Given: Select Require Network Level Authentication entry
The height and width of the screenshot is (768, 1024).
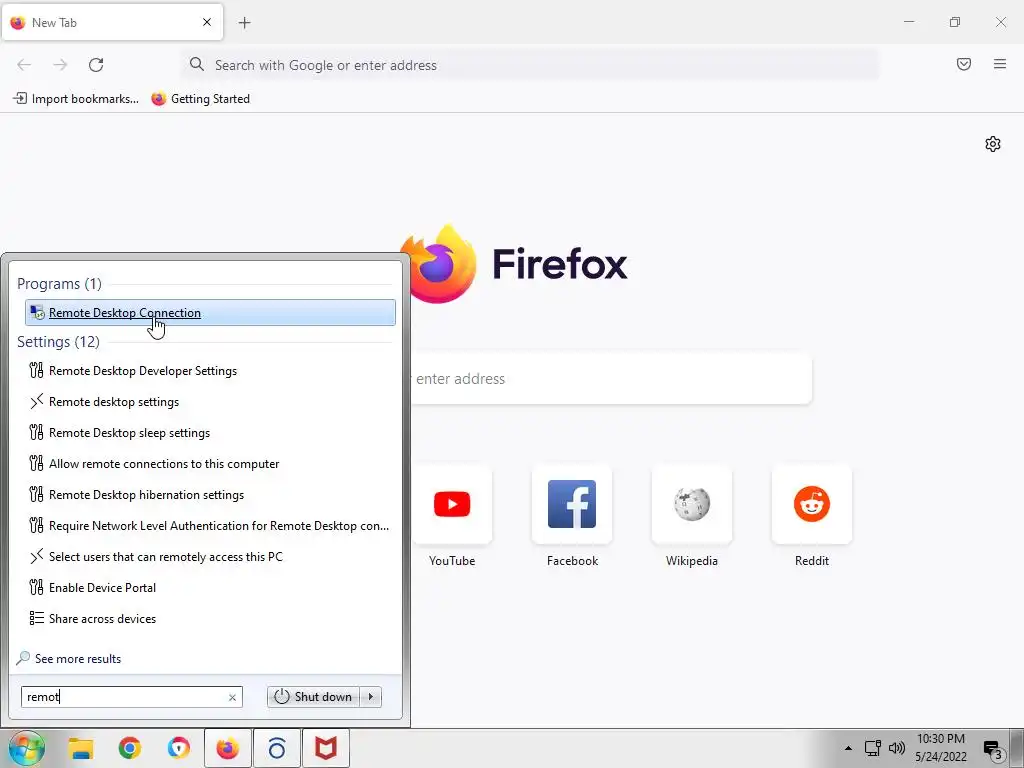Looking at the screenshot, I should pos(209,526).
